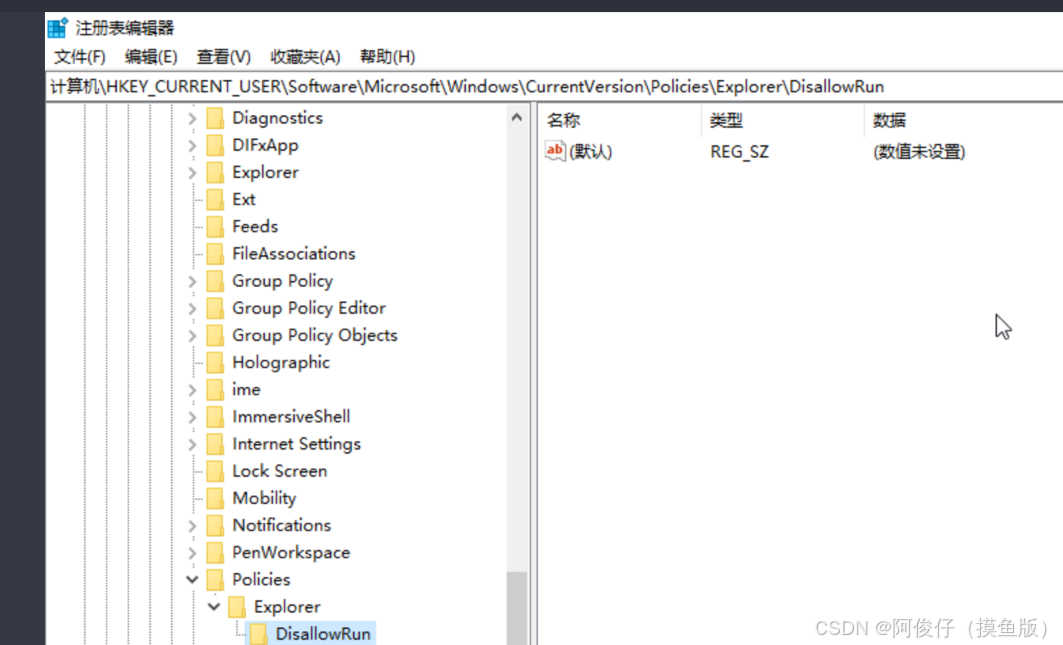Open the 查看(V) menu
The width and height of the screenshot is (1063, 645).
(222, 56)
